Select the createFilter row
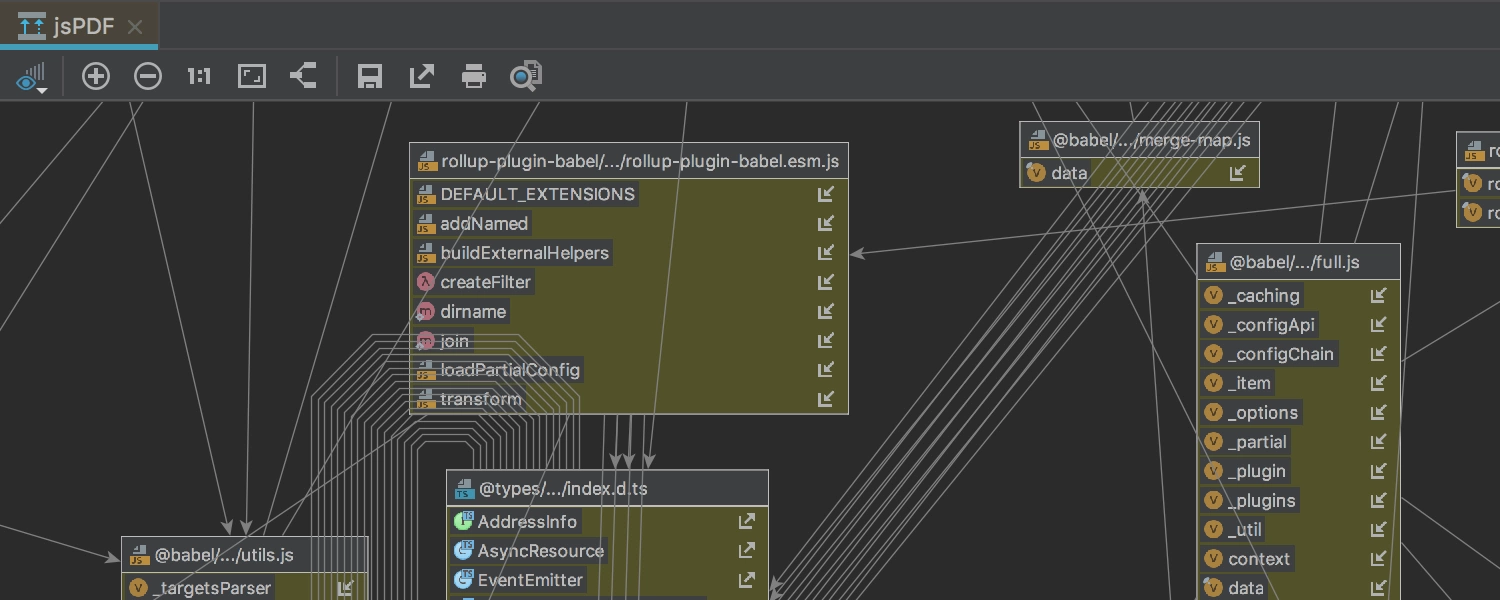The height and width of the screenshot is (600, 1500). [629, 282]
